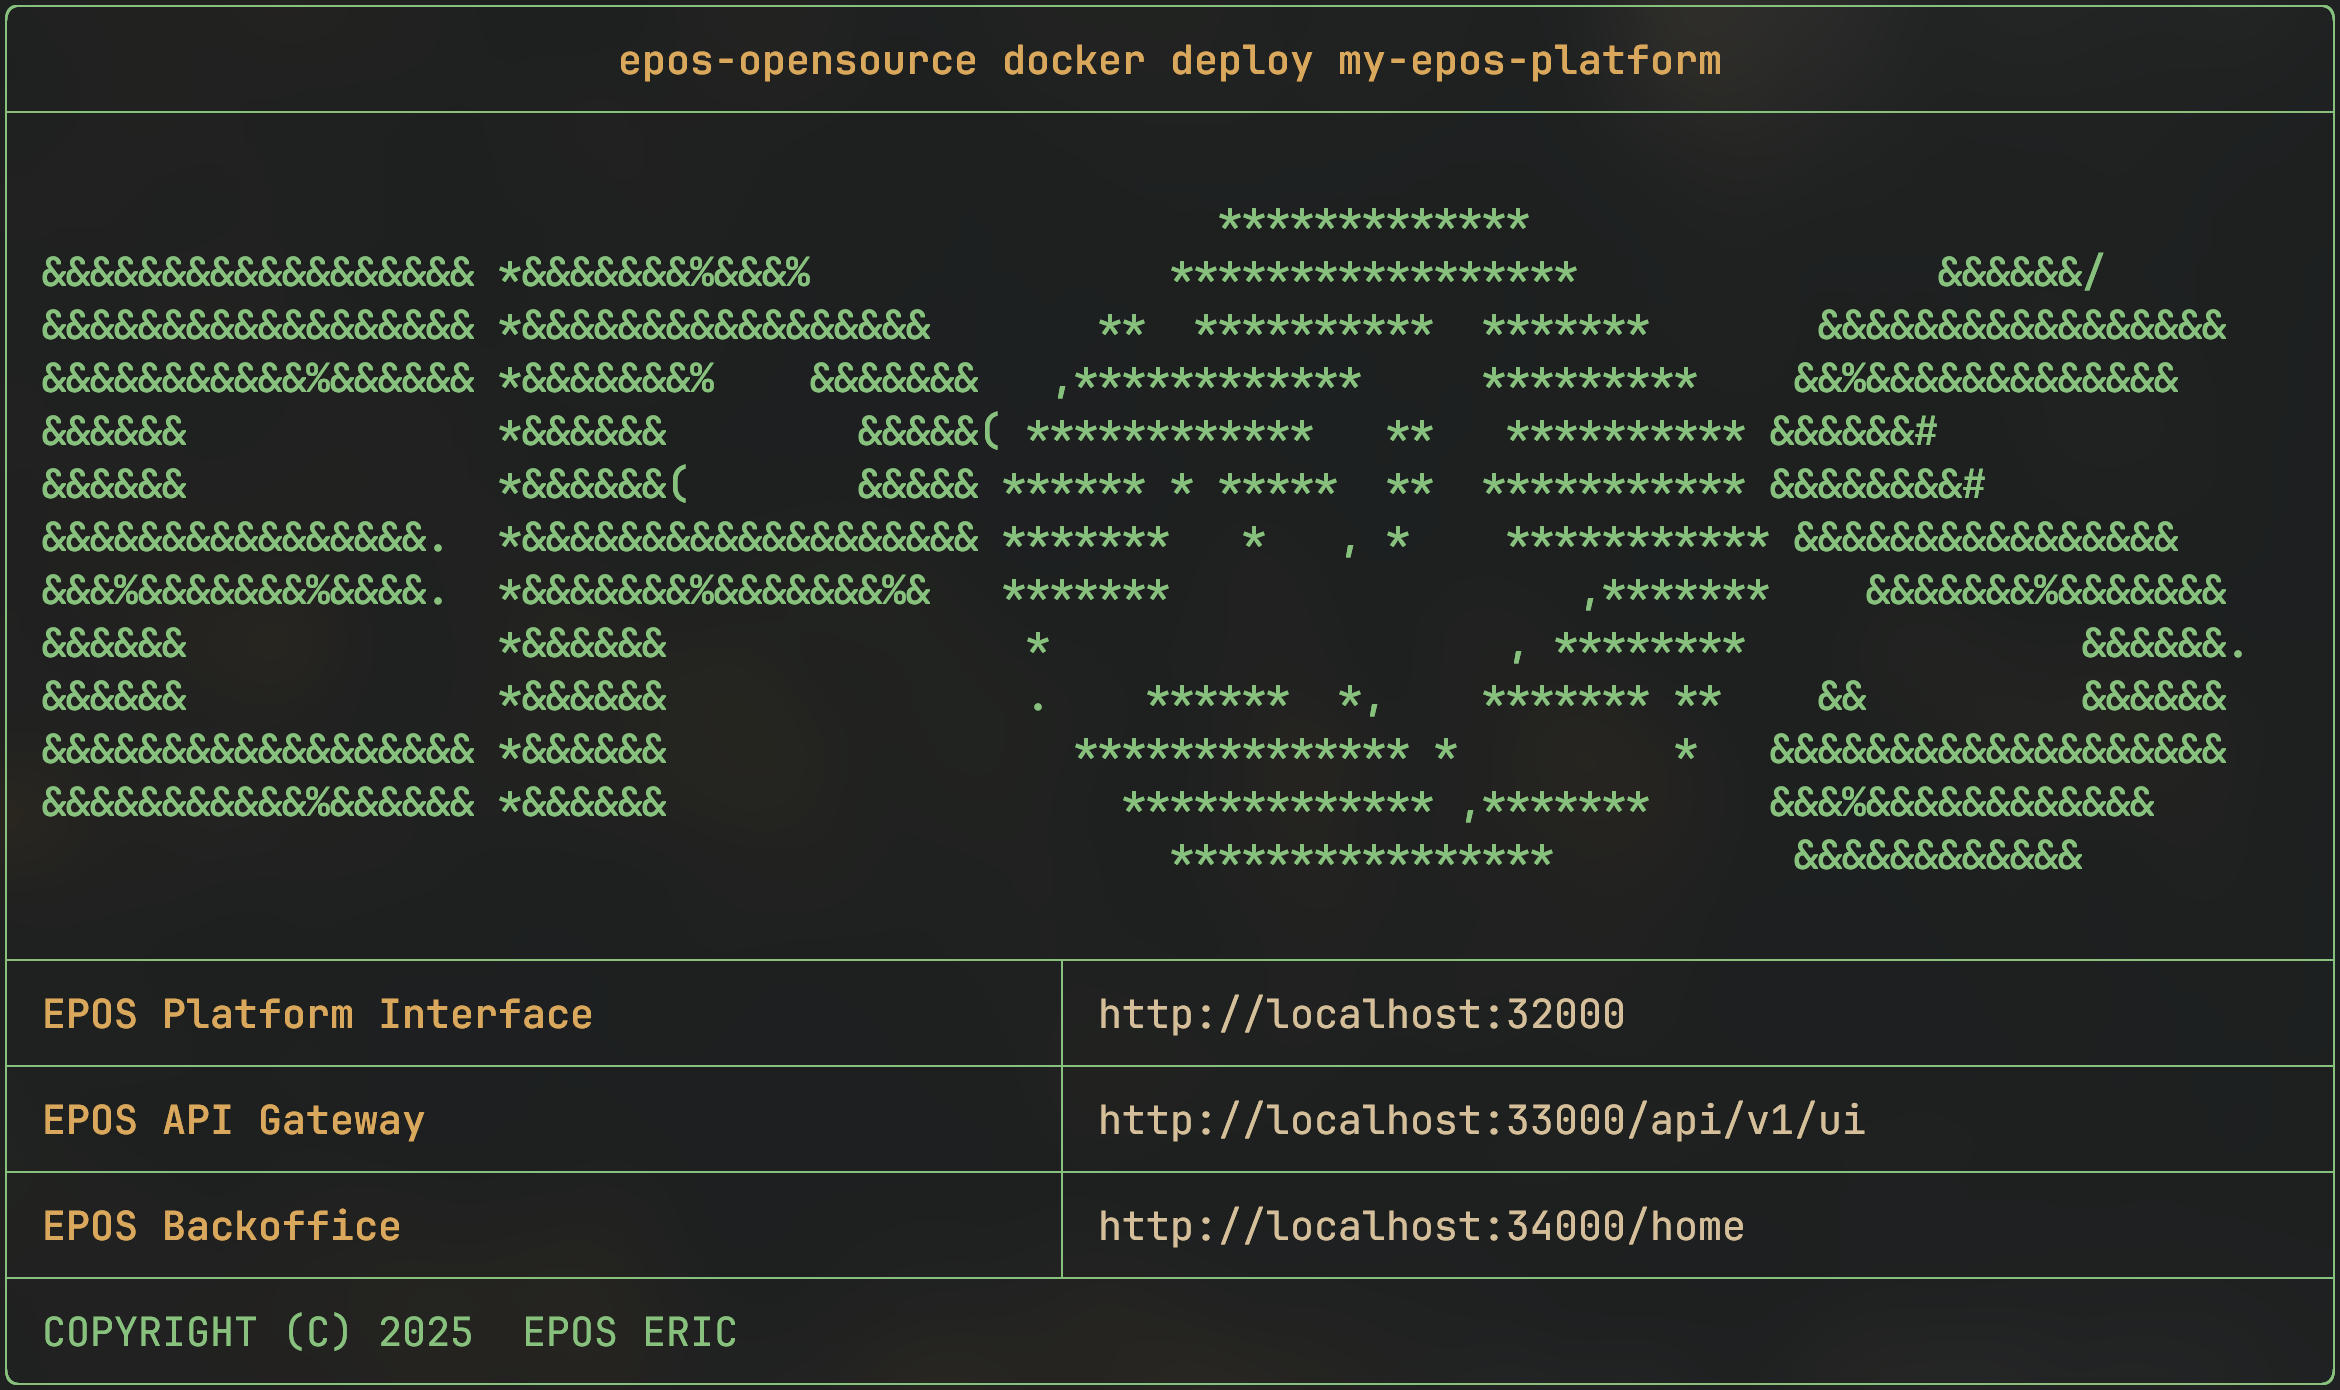This screenshot has width=2340, height=1390.
Task: Click 'epos-opensource' in the title command
Action: click(797, 62)
